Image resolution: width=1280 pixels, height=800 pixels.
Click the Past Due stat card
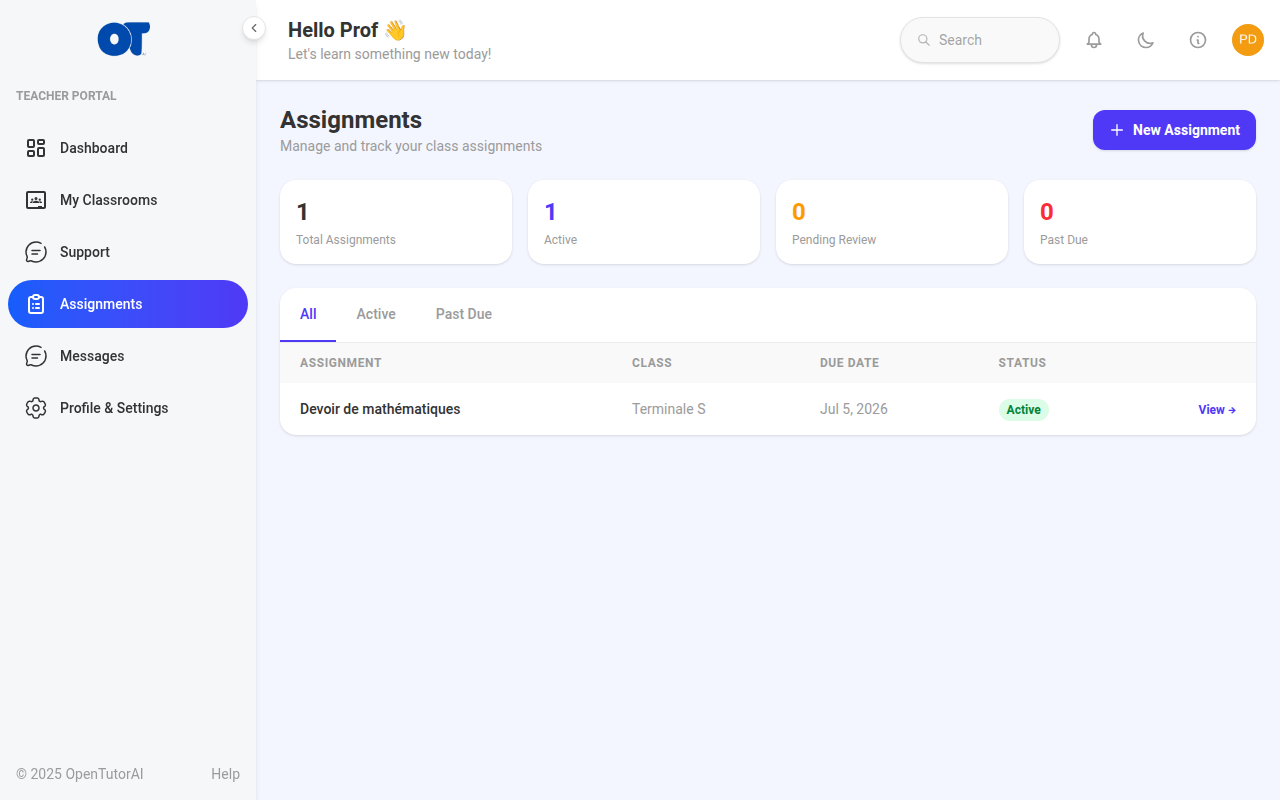pyautogui.click(x=1140, y=222)
